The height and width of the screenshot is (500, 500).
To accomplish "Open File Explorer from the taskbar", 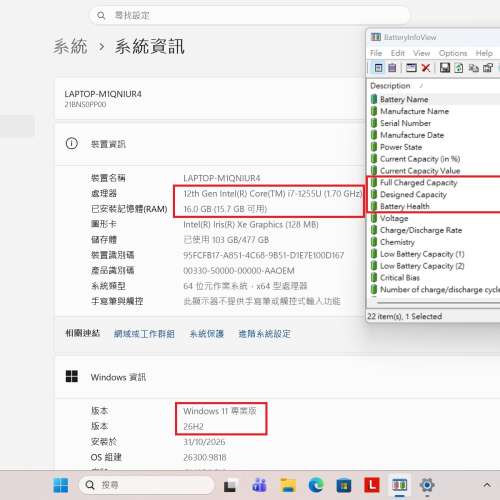I will pyautogui.click(x=288, y=485).
